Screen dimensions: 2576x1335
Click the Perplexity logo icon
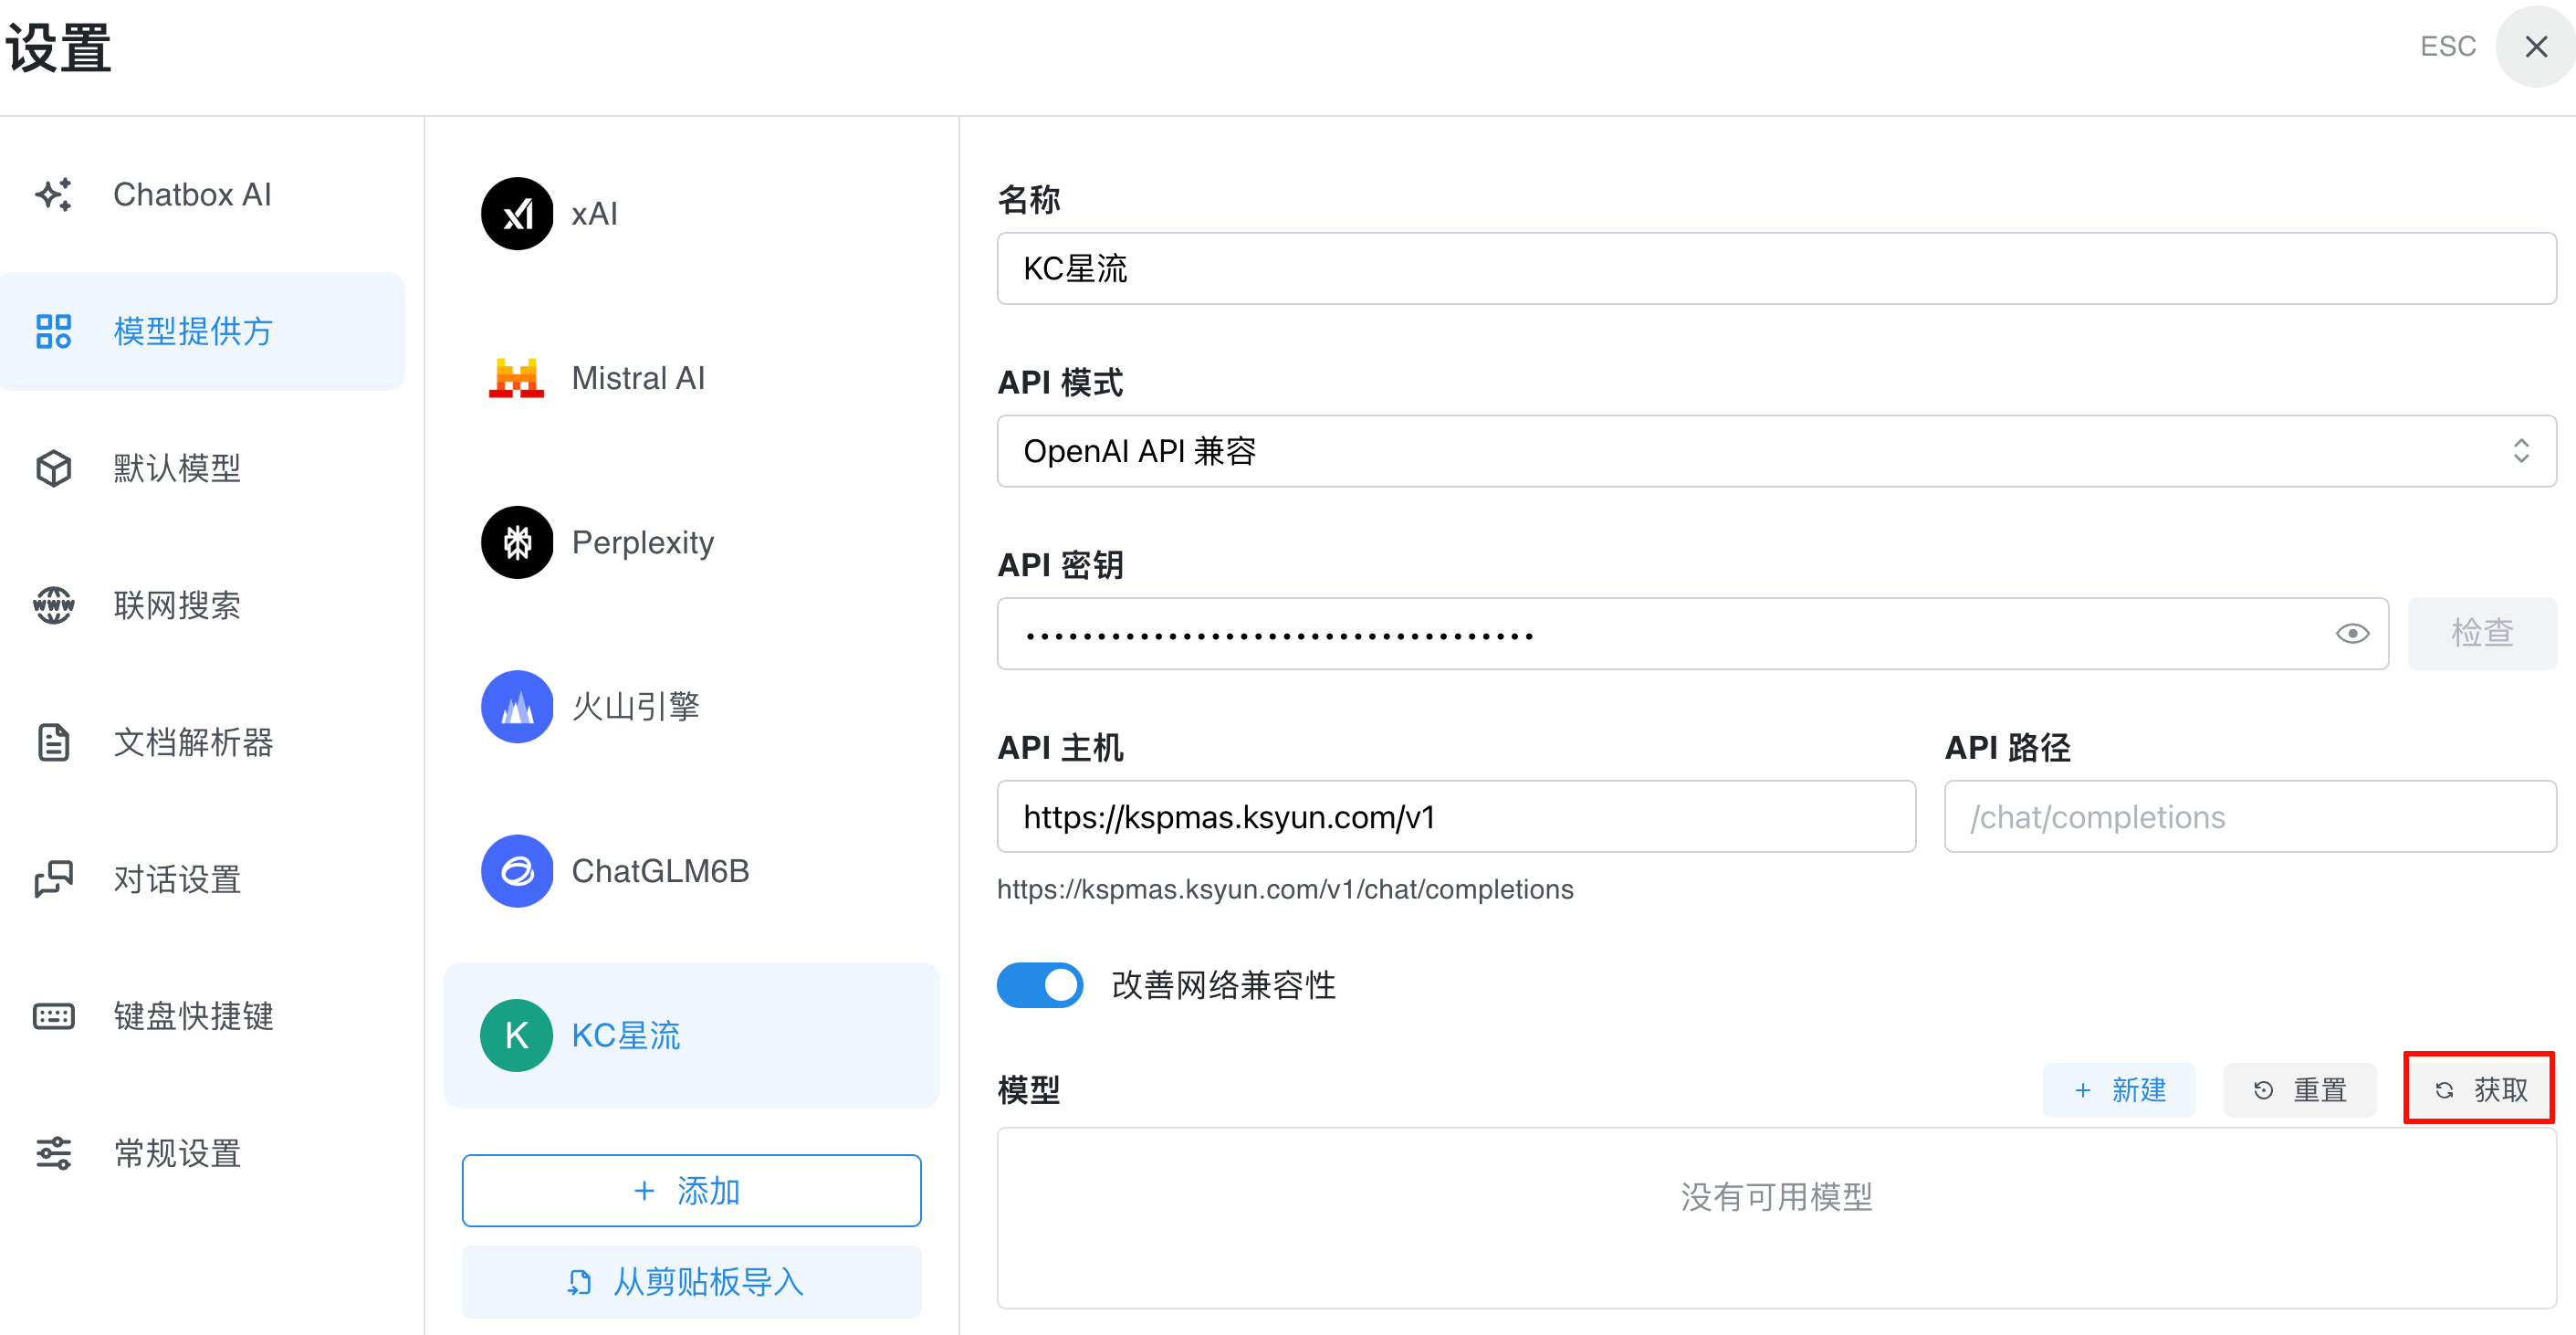(517, 542)
